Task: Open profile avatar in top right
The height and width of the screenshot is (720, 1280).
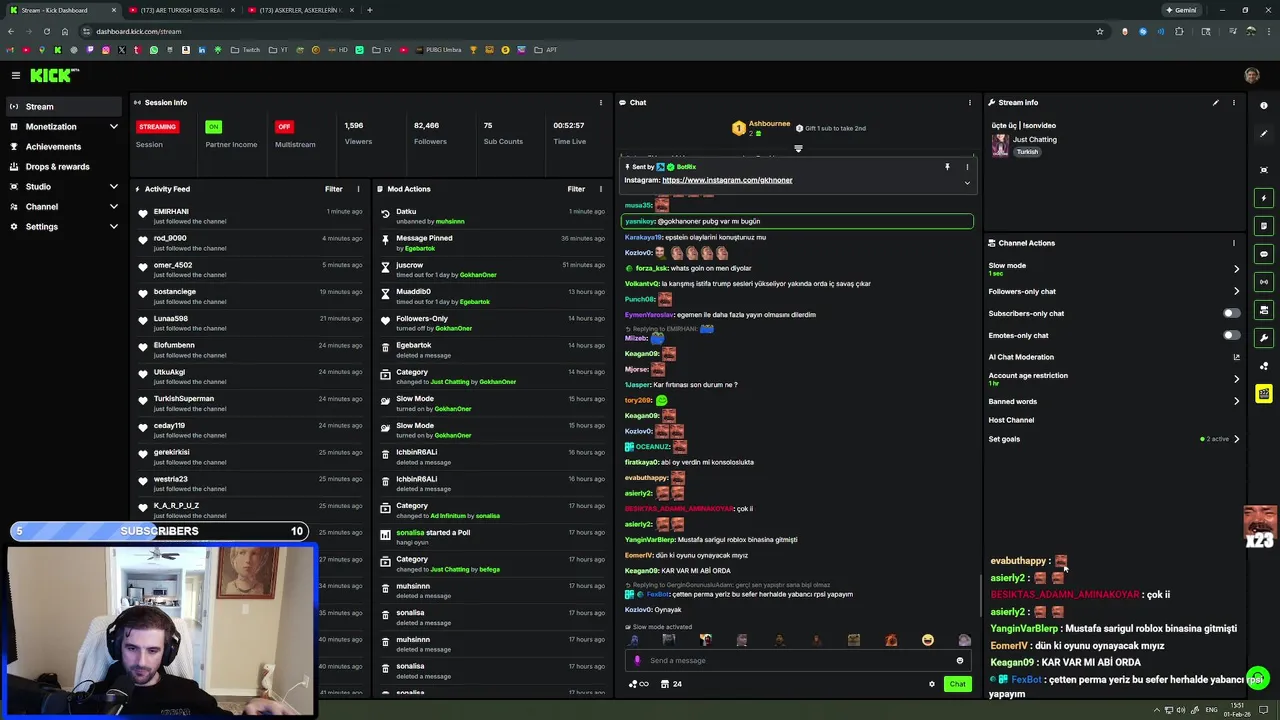Action: tap(1252, 75)
